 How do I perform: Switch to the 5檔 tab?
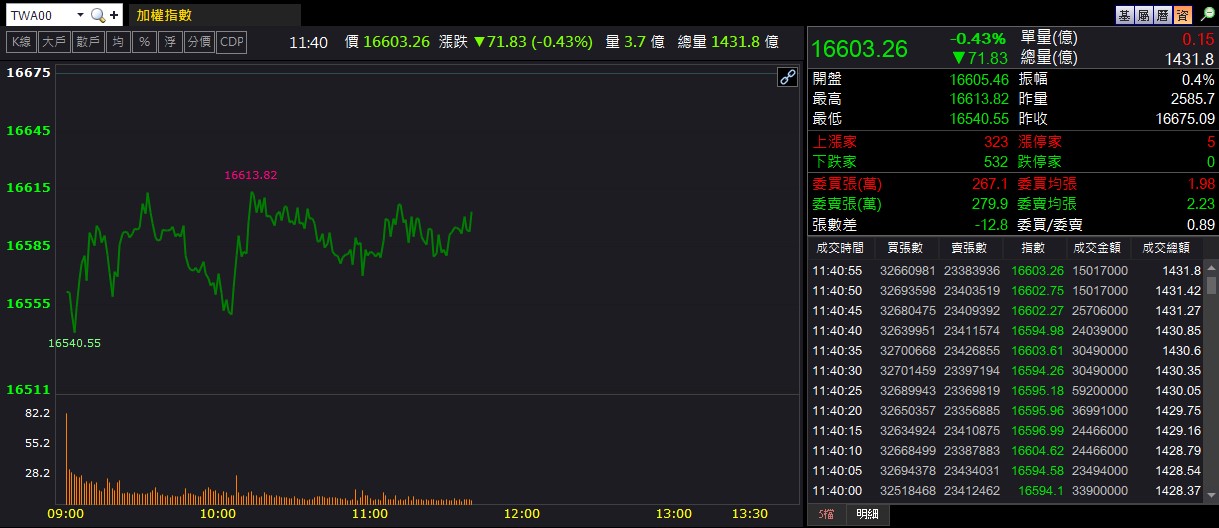[x=826, y=514]
